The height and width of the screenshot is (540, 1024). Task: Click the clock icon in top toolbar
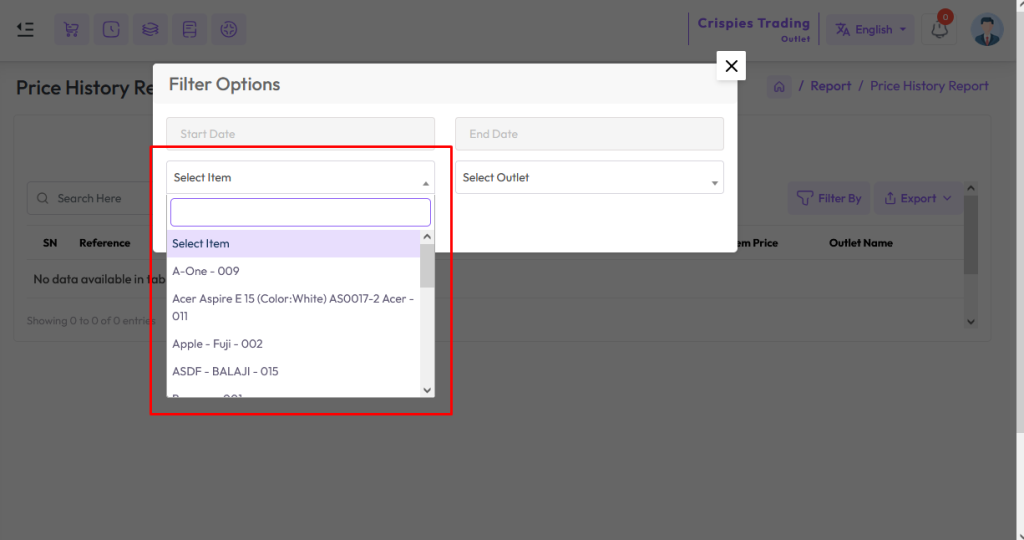[110, 29]
